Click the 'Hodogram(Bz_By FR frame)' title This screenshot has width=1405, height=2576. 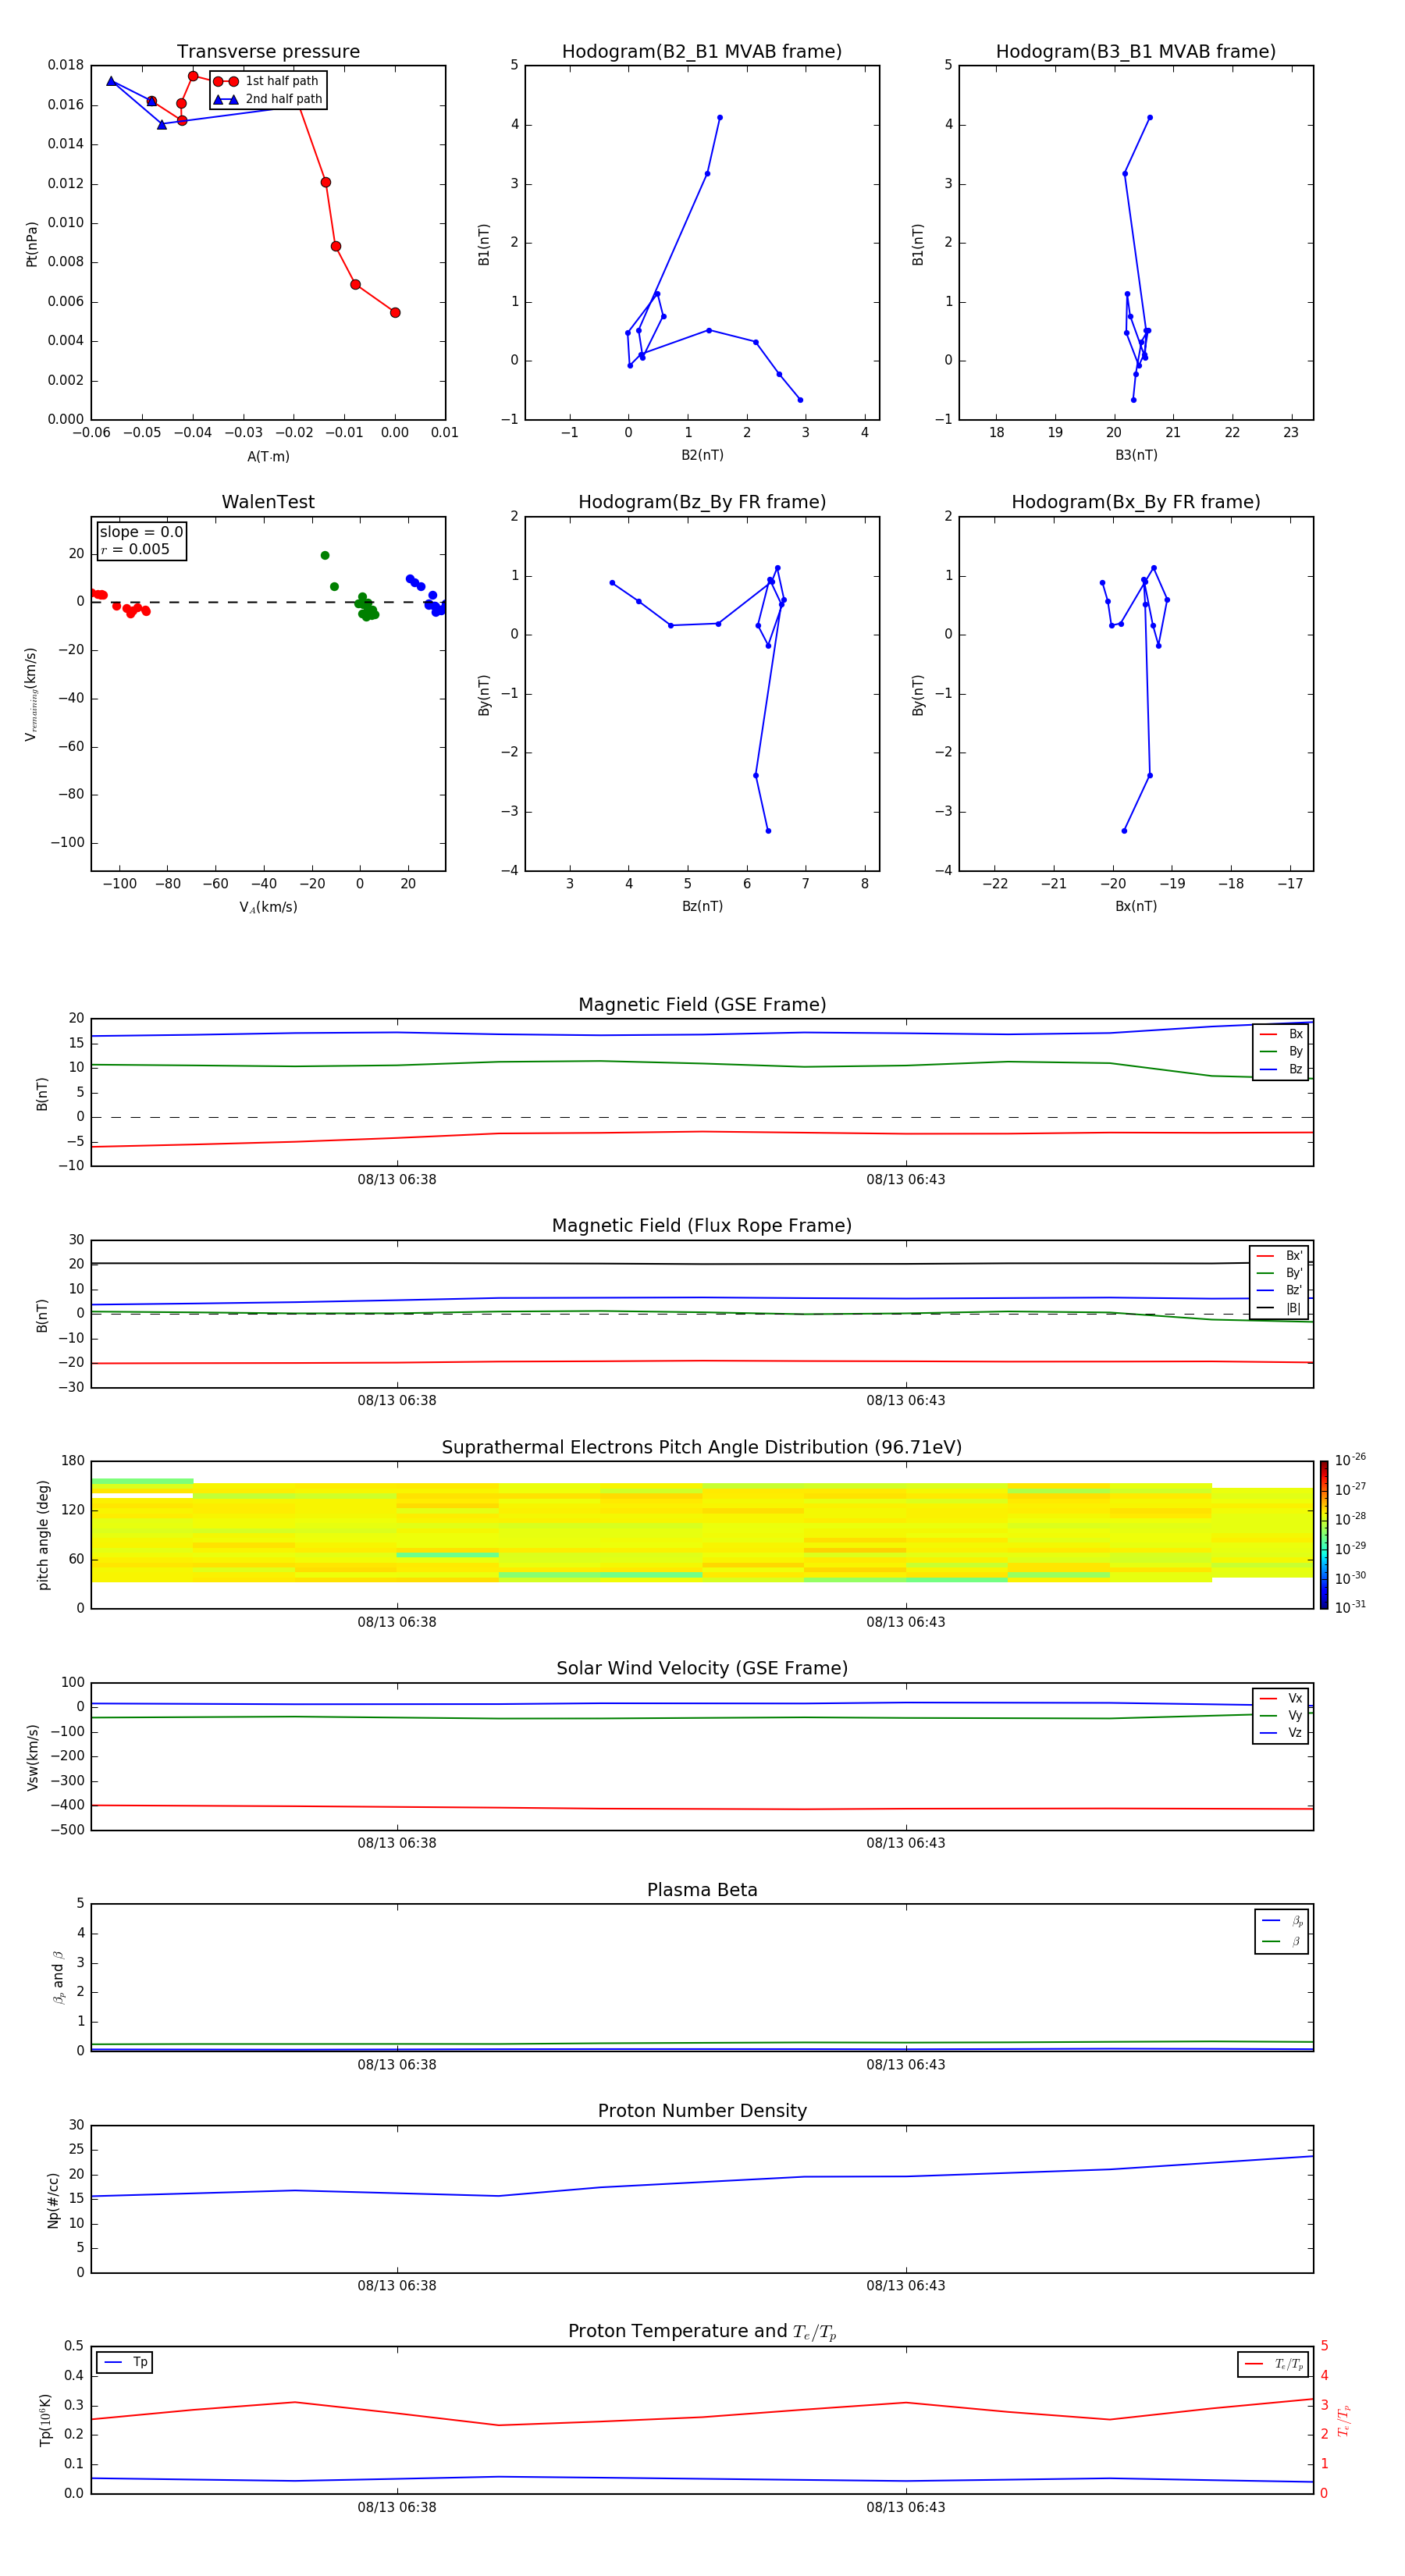(x=702, y=502)
